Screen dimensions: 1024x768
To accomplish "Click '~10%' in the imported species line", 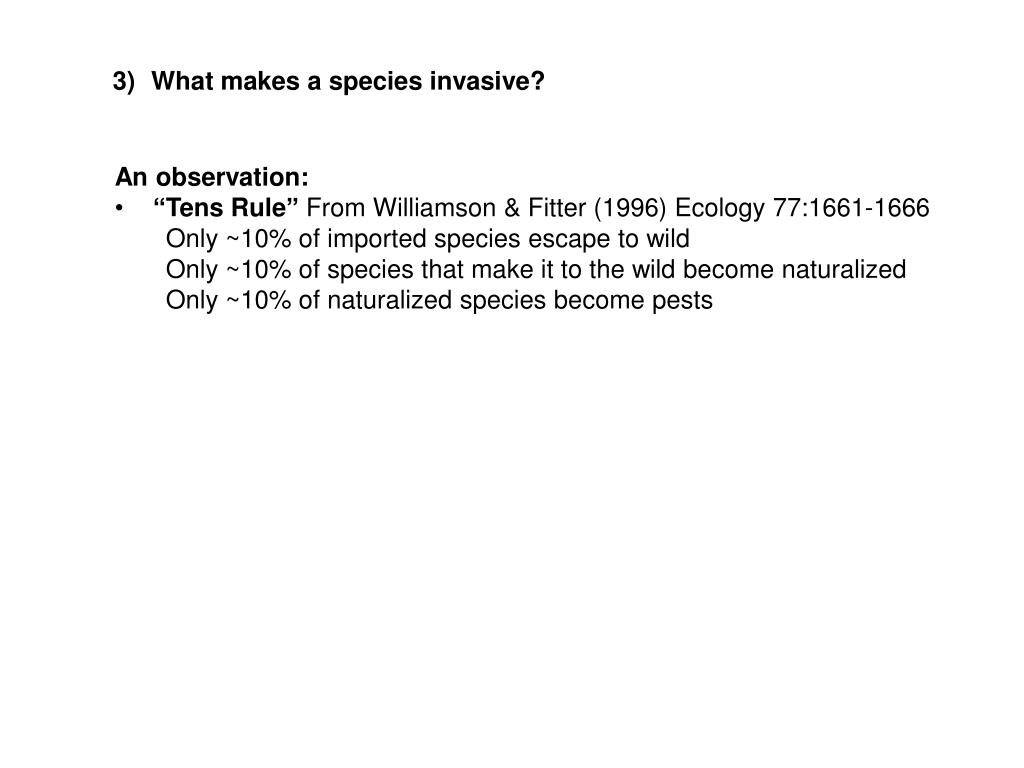I will coord(259,239).
